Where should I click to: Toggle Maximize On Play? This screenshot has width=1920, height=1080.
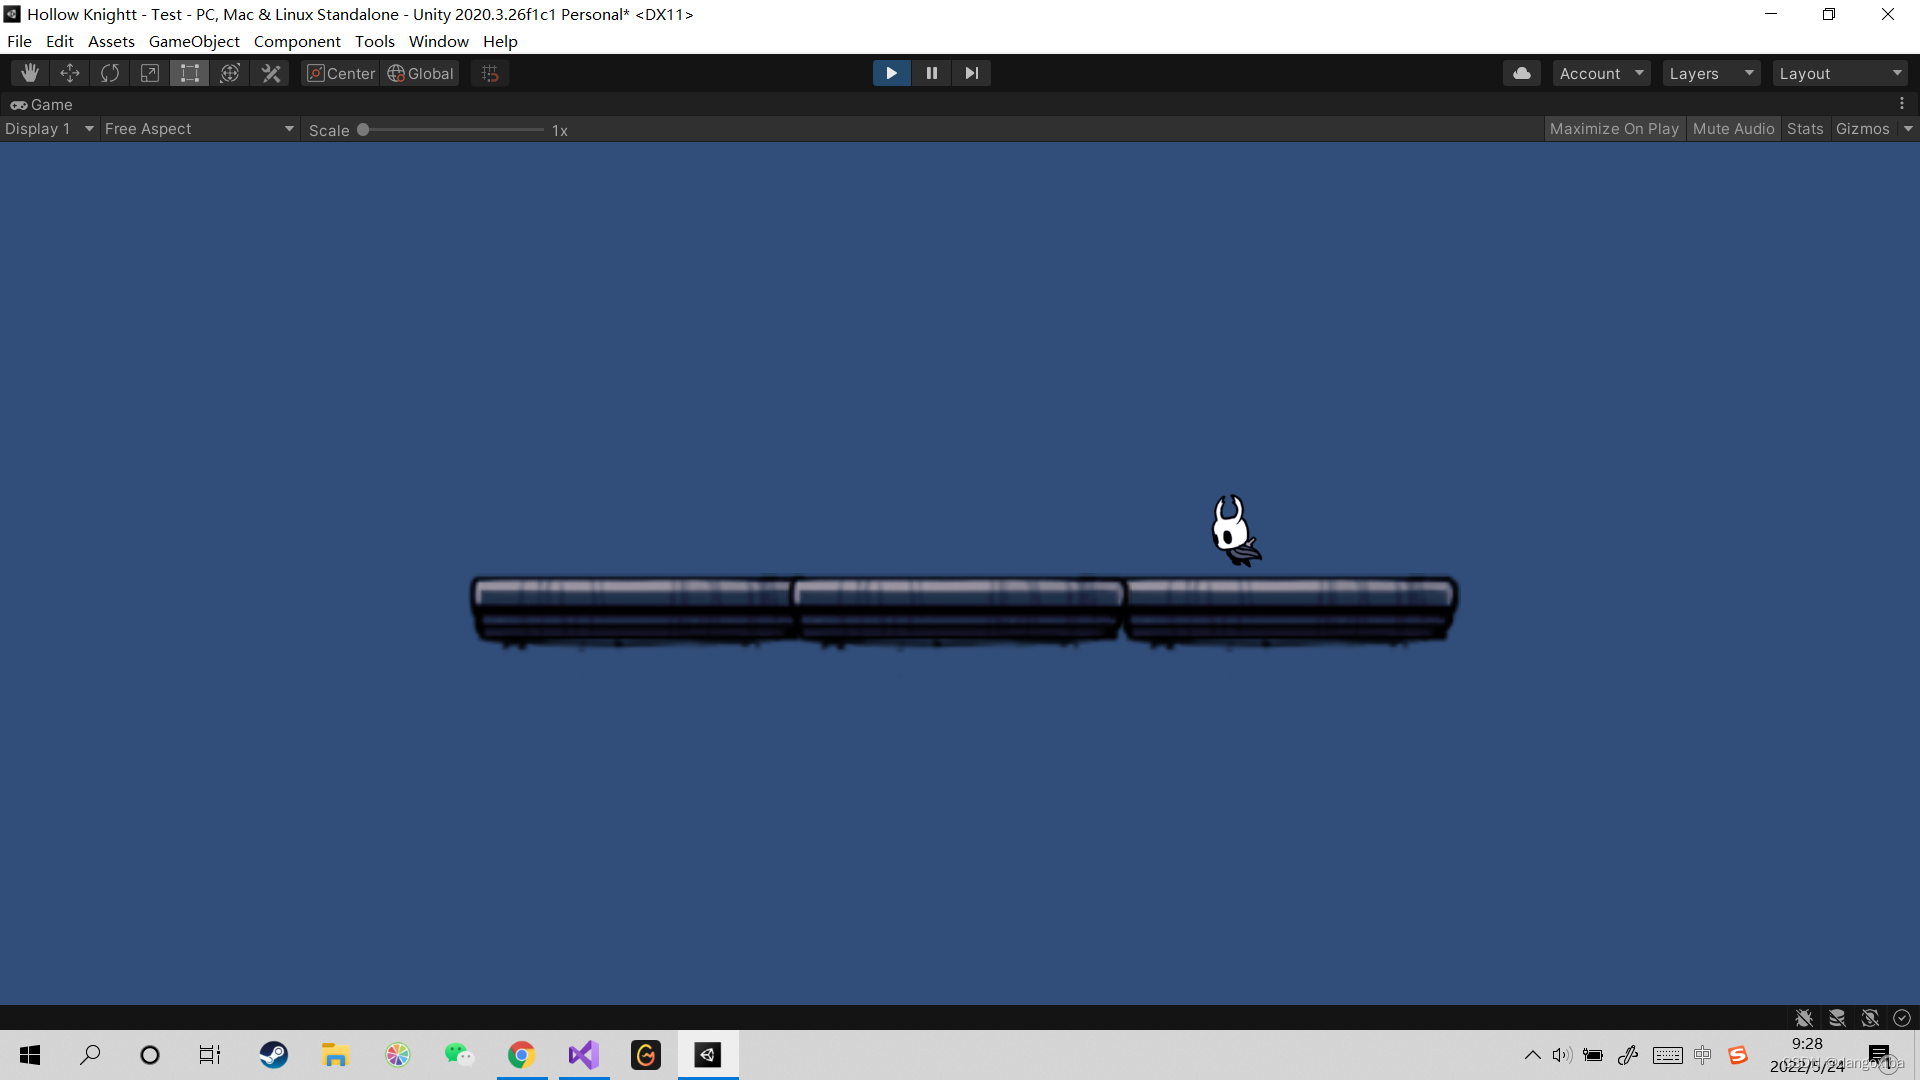pyautogui.click(x=1614, y=129)
